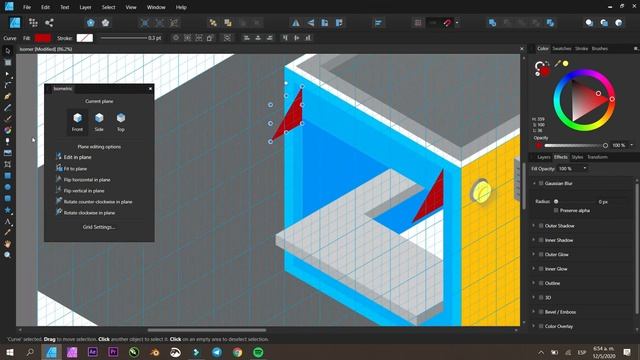This screenshot has height=360, width=640.
Task: Open Premiere Pro from the taskbar
Action: pos(113,352)
